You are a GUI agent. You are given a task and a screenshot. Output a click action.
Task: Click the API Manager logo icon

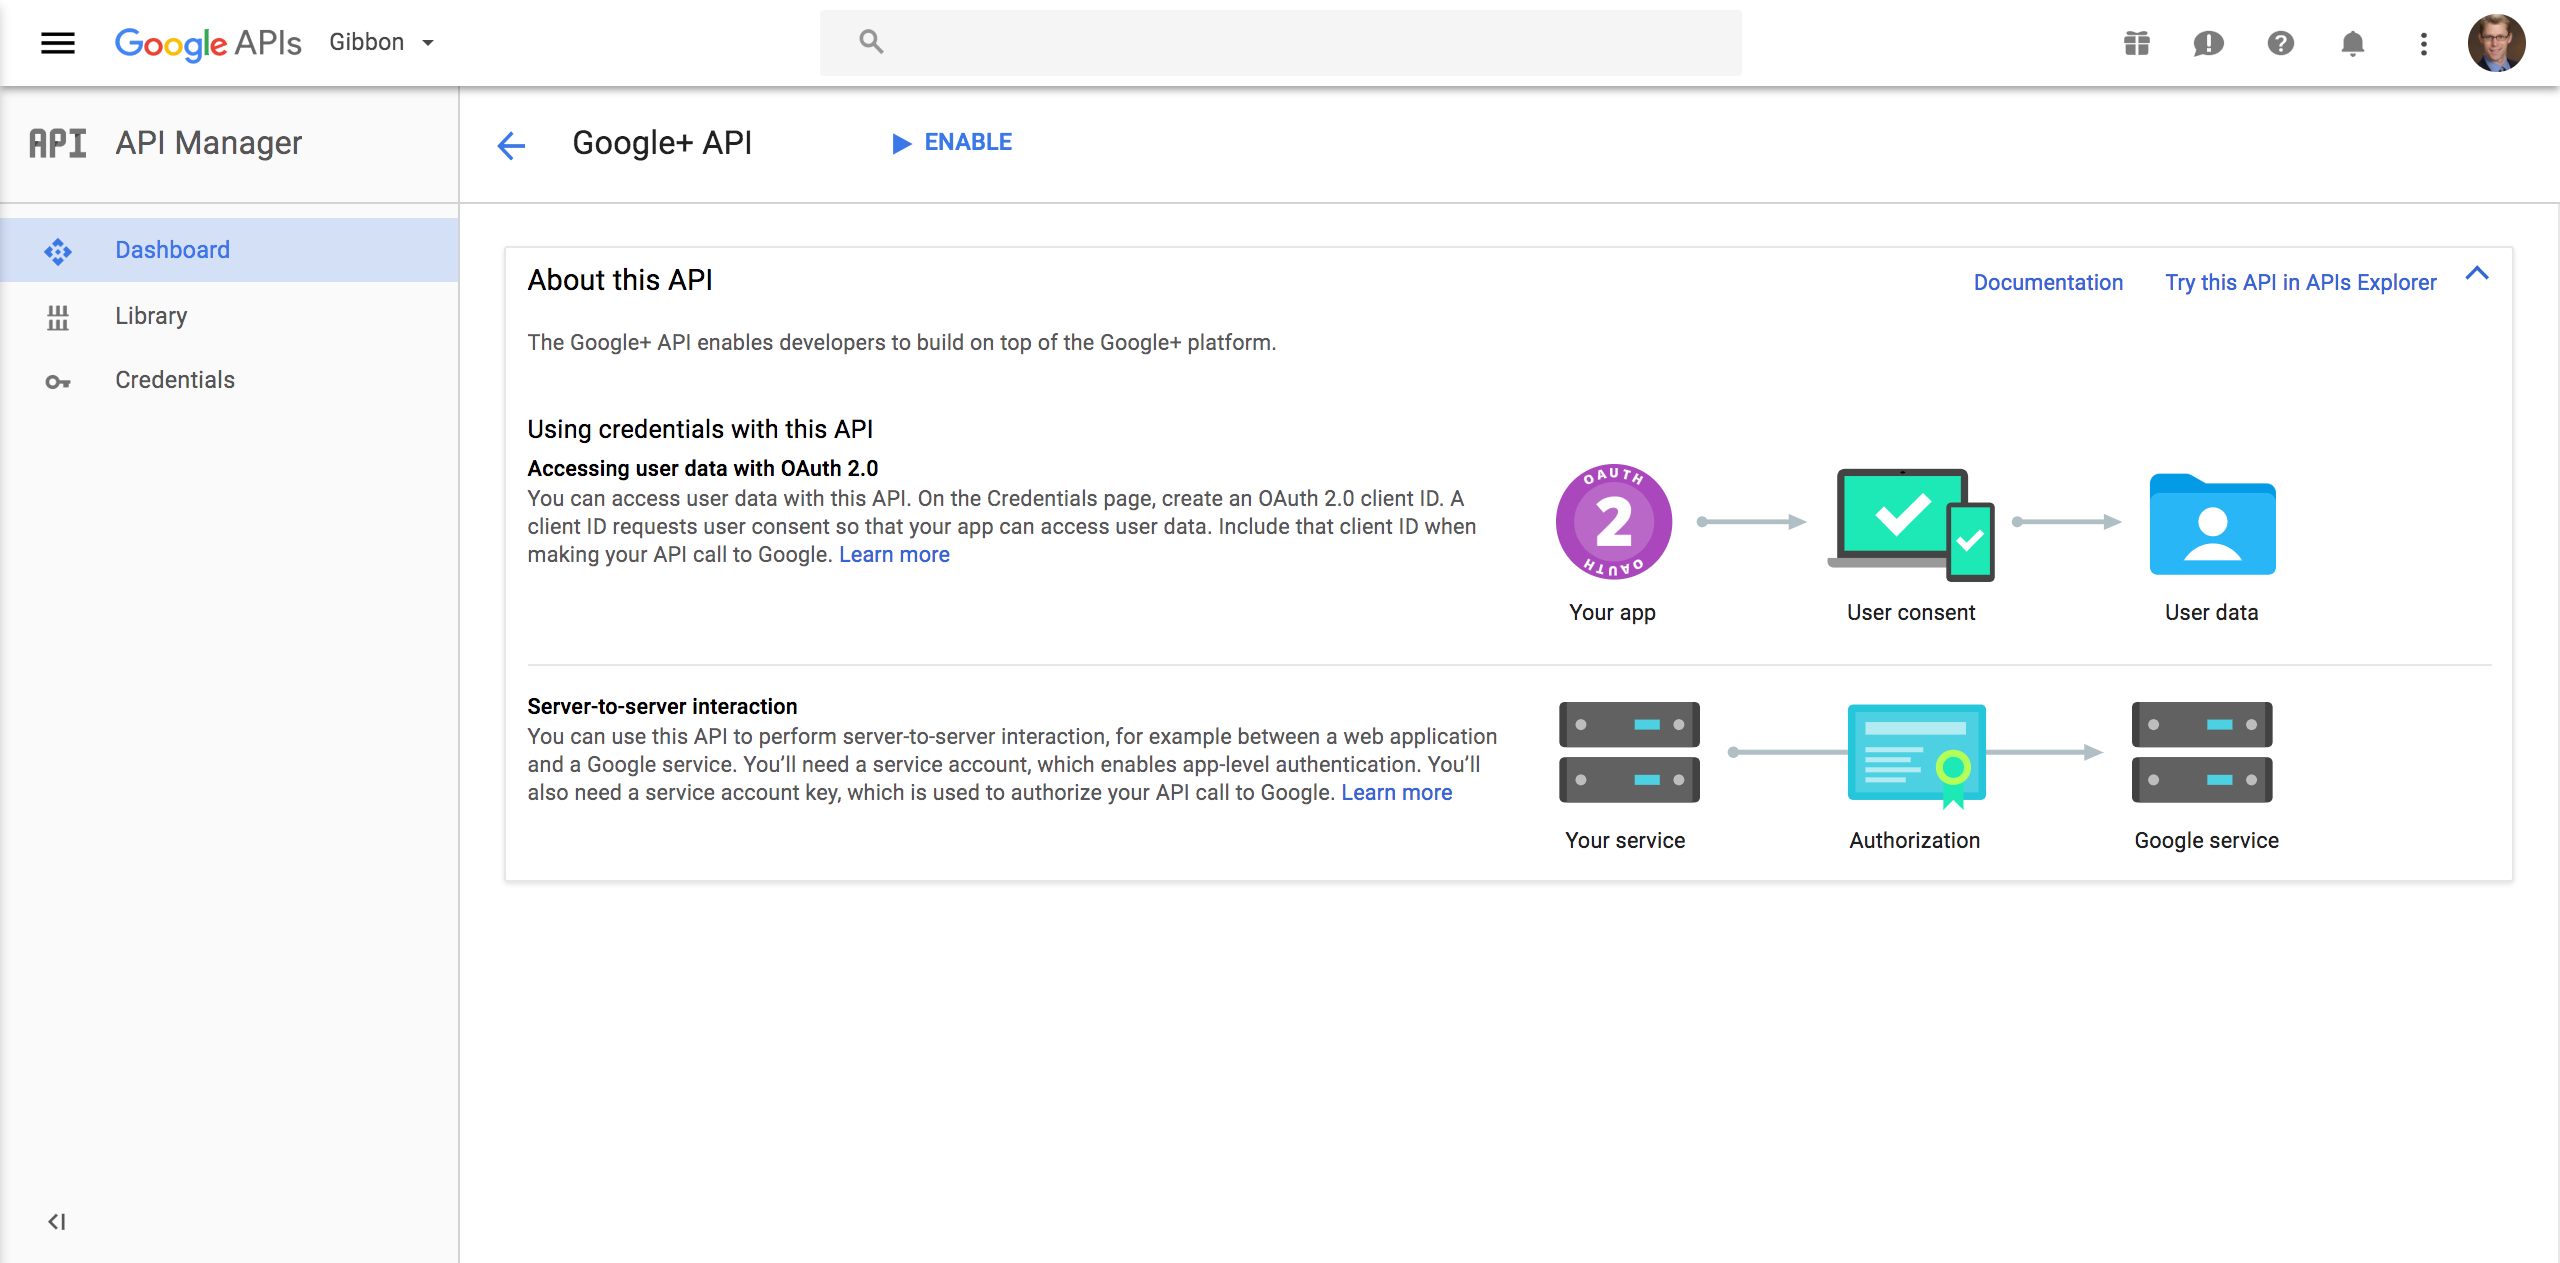[x=57, y=143]
